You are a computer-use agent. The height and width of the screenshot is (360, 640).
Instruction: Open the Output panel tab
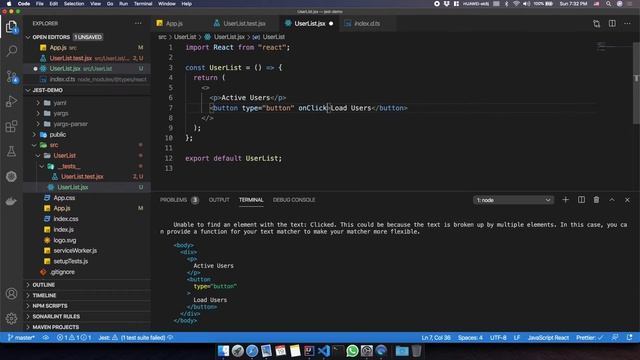219,200
